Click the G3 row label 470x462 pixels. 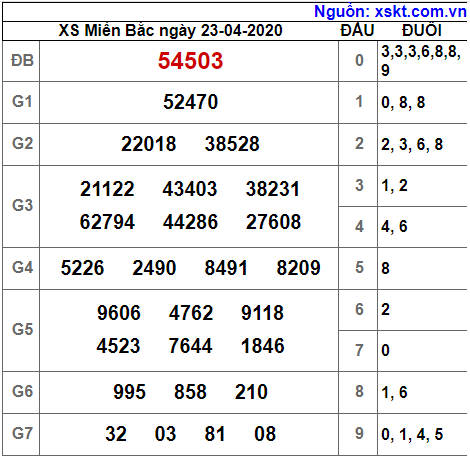coord(22,206)
